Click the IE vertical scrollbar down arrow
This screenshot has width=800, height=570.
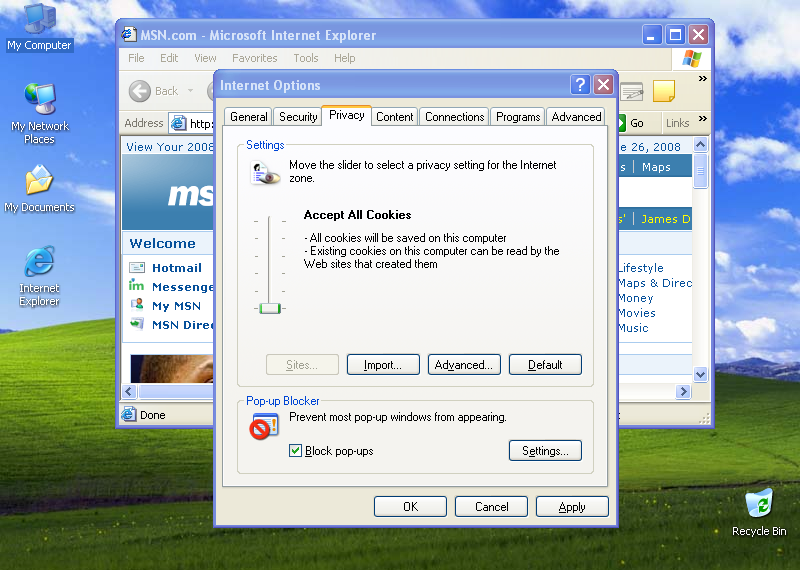click(701, 374)
